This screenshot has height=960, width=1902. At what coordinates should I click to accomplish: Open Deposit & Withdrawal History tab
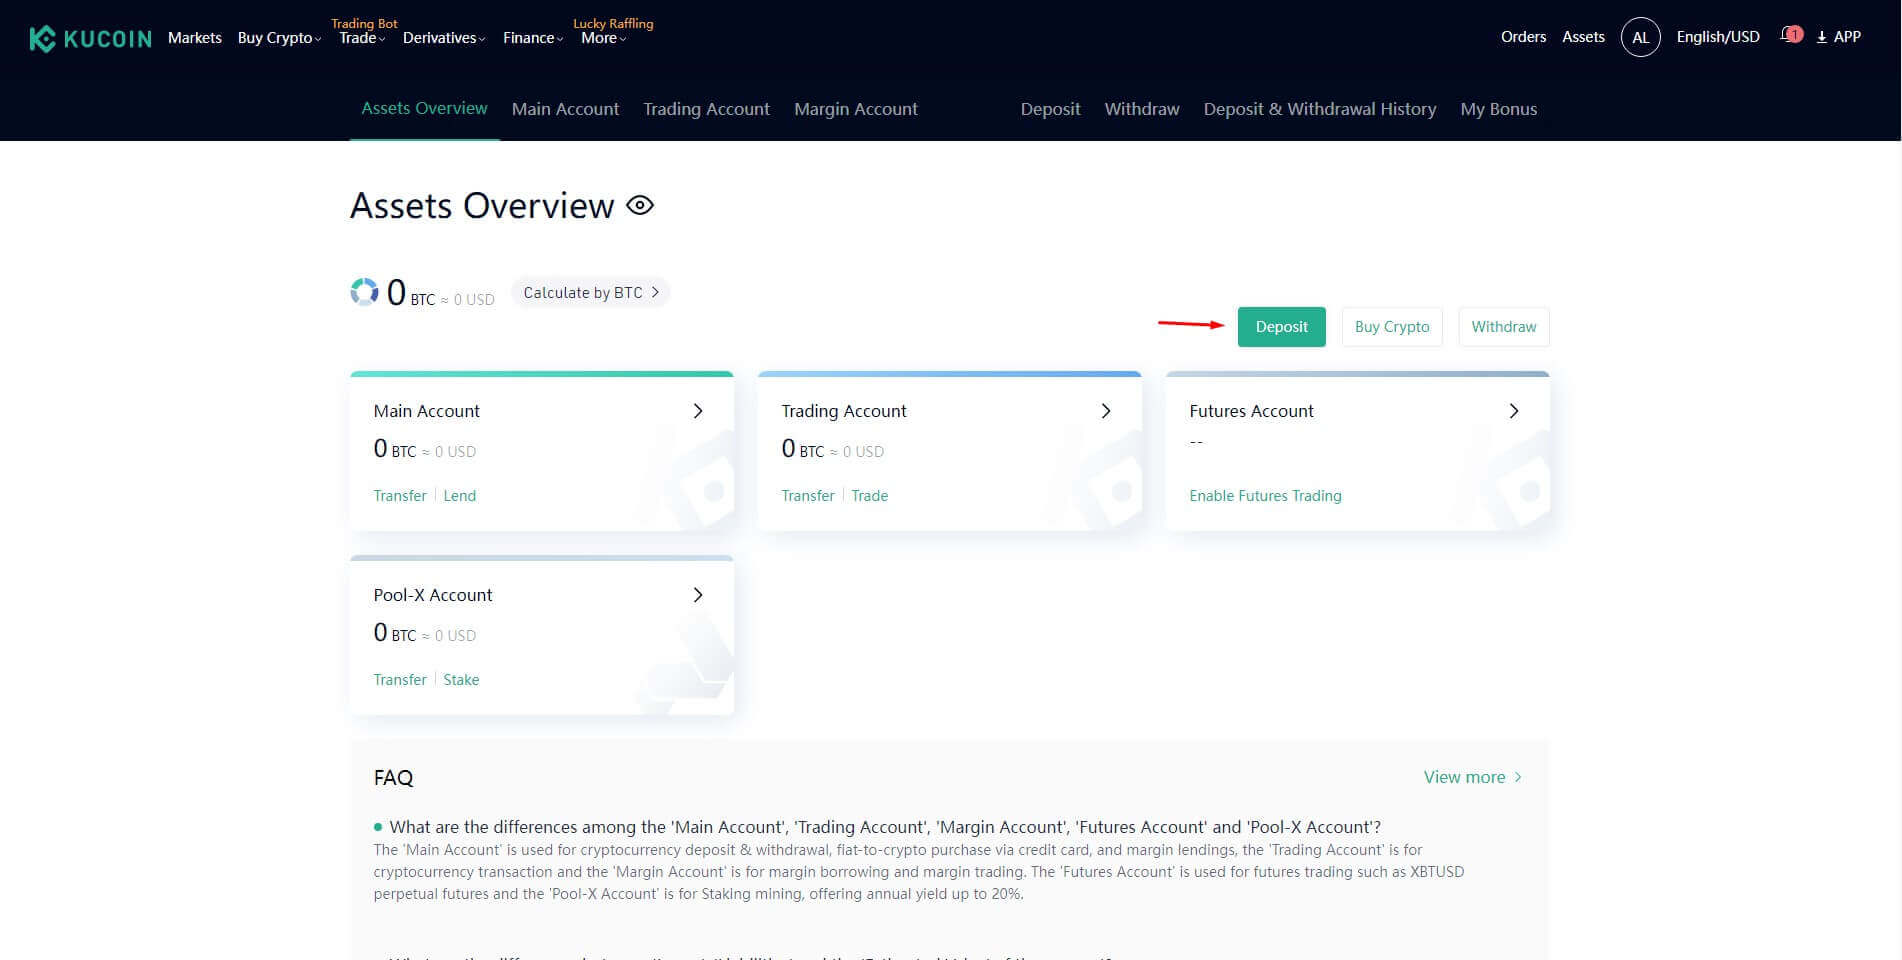pos(1319,109)
